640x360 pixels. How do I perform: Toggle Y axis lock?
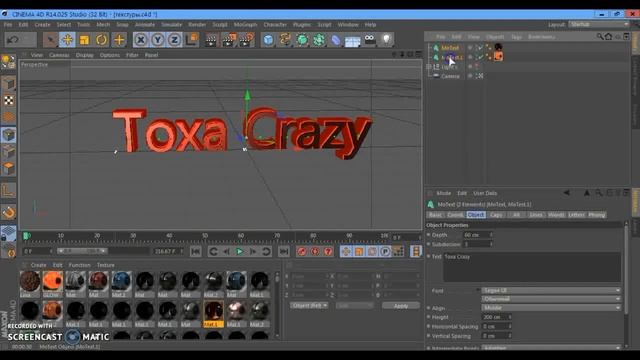158,40
